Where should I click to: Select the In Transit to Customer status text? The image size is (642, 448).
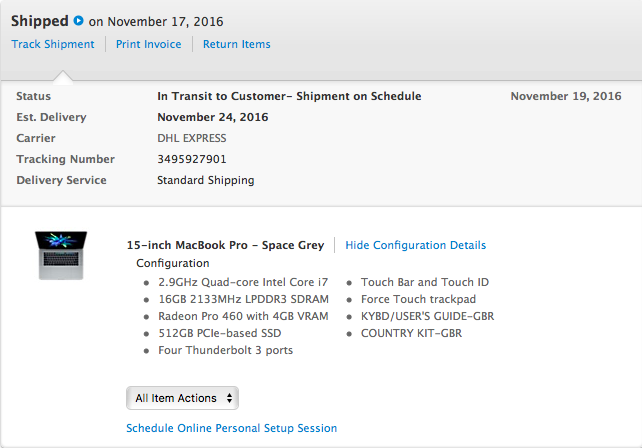point(289,96)
